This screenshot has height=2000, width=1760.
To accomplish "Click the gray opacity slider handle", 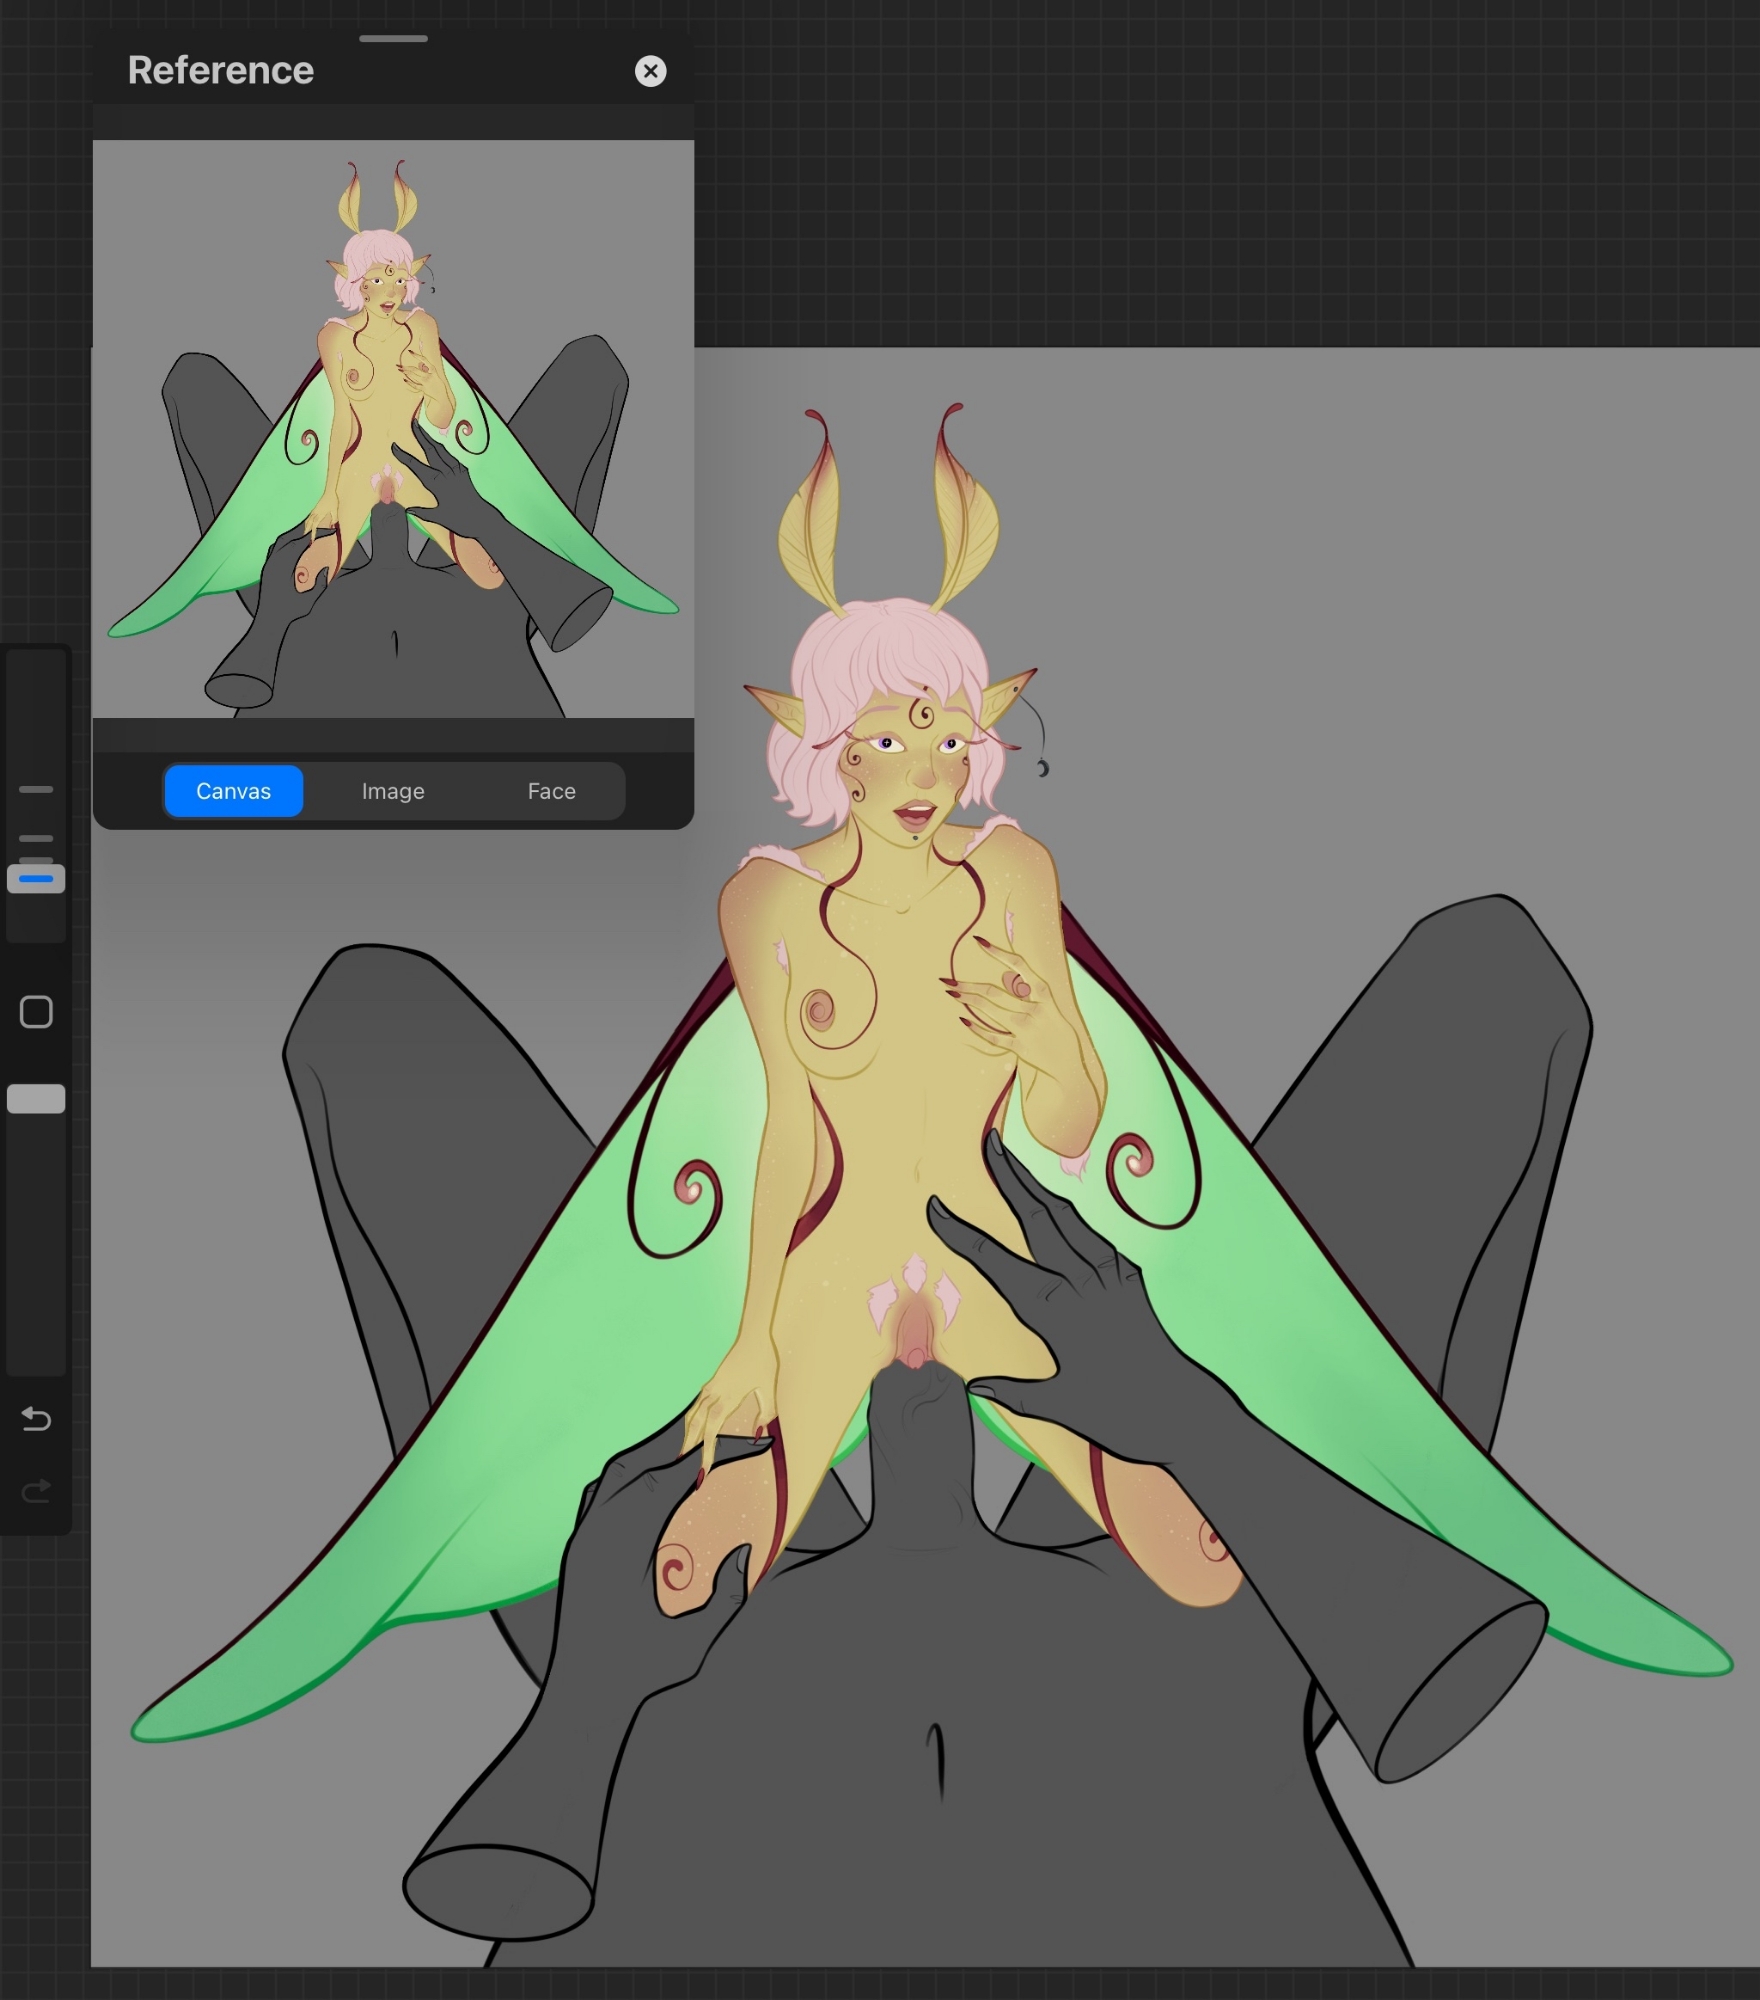I will point(36,1099).
